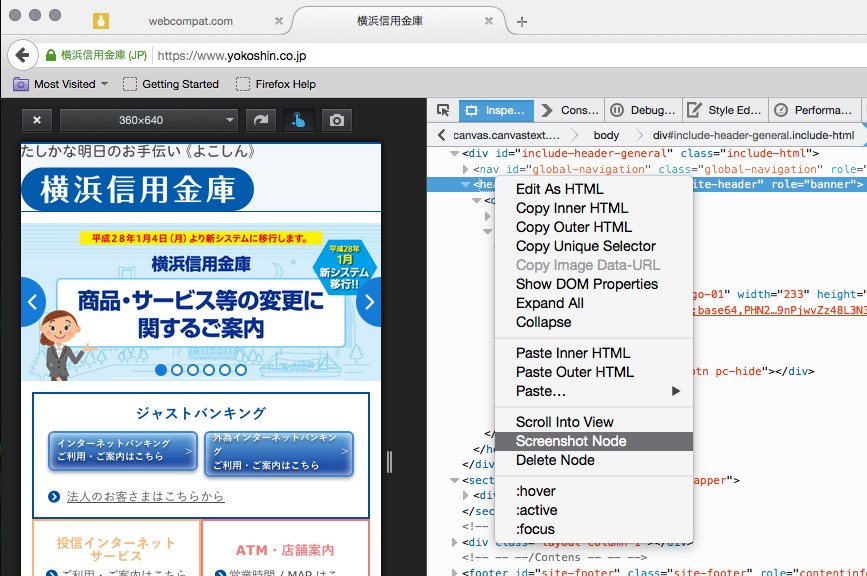Open the Getting Started bookmark
This screenshot has width=867, height=576.
pyautogui.click(x=171, y=84)
